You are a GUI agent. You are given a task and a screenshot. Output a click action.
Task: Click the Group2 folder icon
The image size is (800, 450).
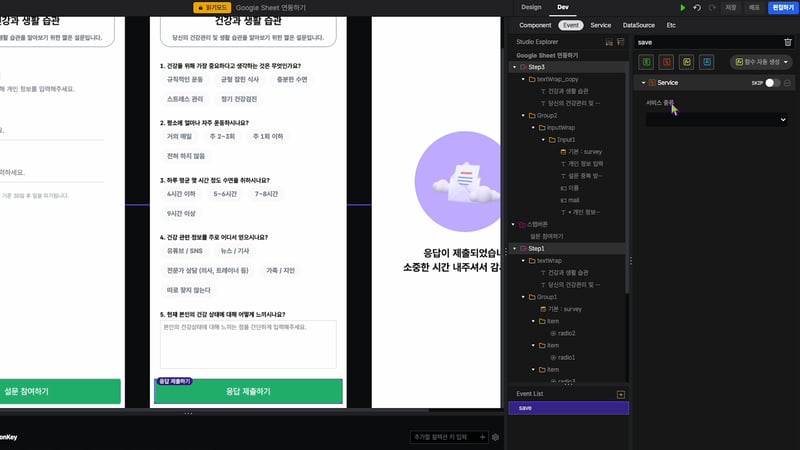click(532, 115)
